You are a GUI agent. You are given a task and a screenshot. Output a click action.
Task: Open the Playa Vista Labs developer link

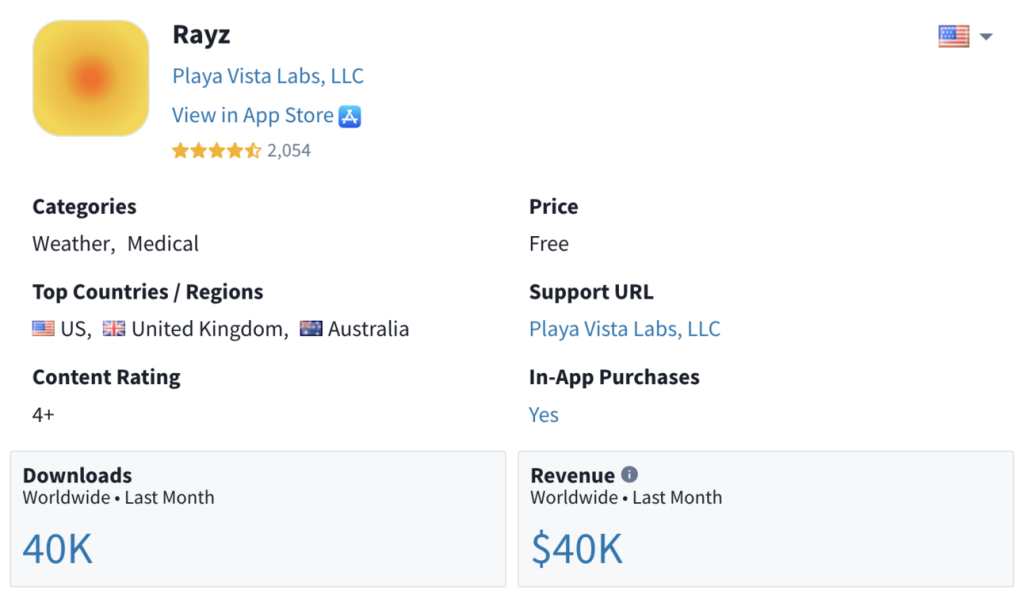coord(268,76)
